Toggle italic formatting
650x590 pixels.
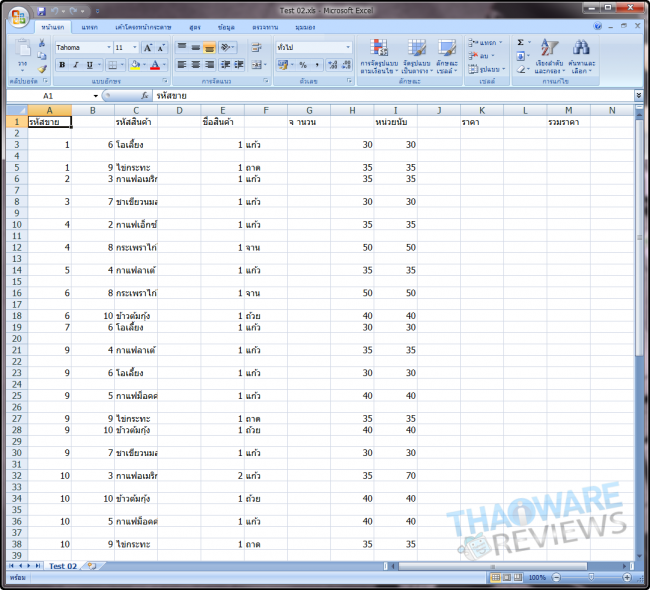(76, 65)
